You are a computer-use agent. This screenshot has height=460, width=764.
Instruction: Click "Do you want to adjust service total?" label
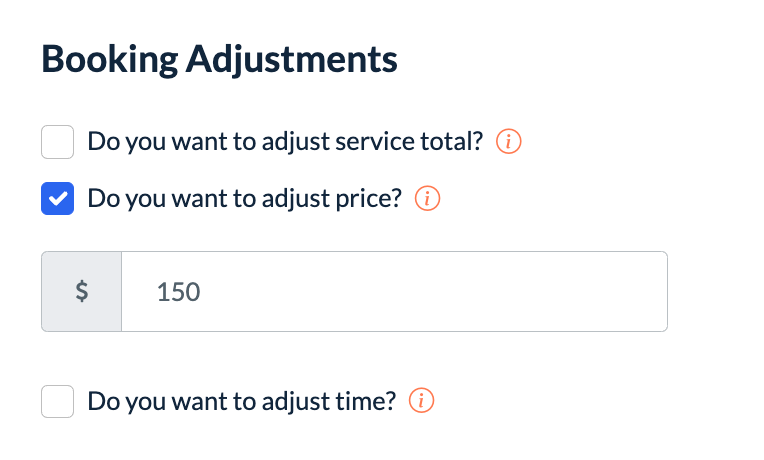click(x=285, y=142)
